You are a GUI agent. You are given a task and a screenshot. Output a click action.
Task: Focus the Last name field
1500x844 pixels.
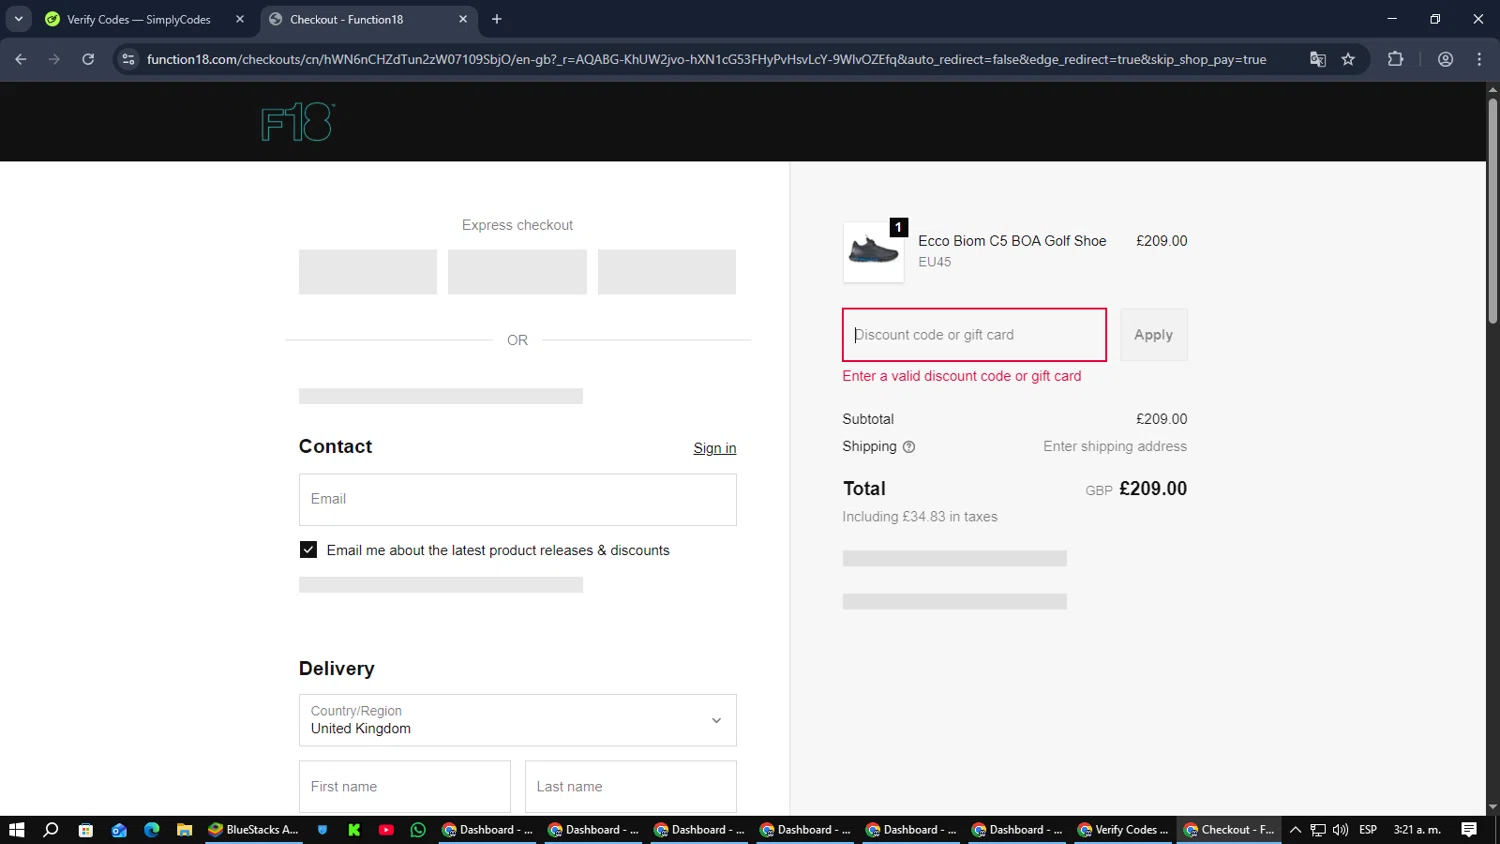631,787
